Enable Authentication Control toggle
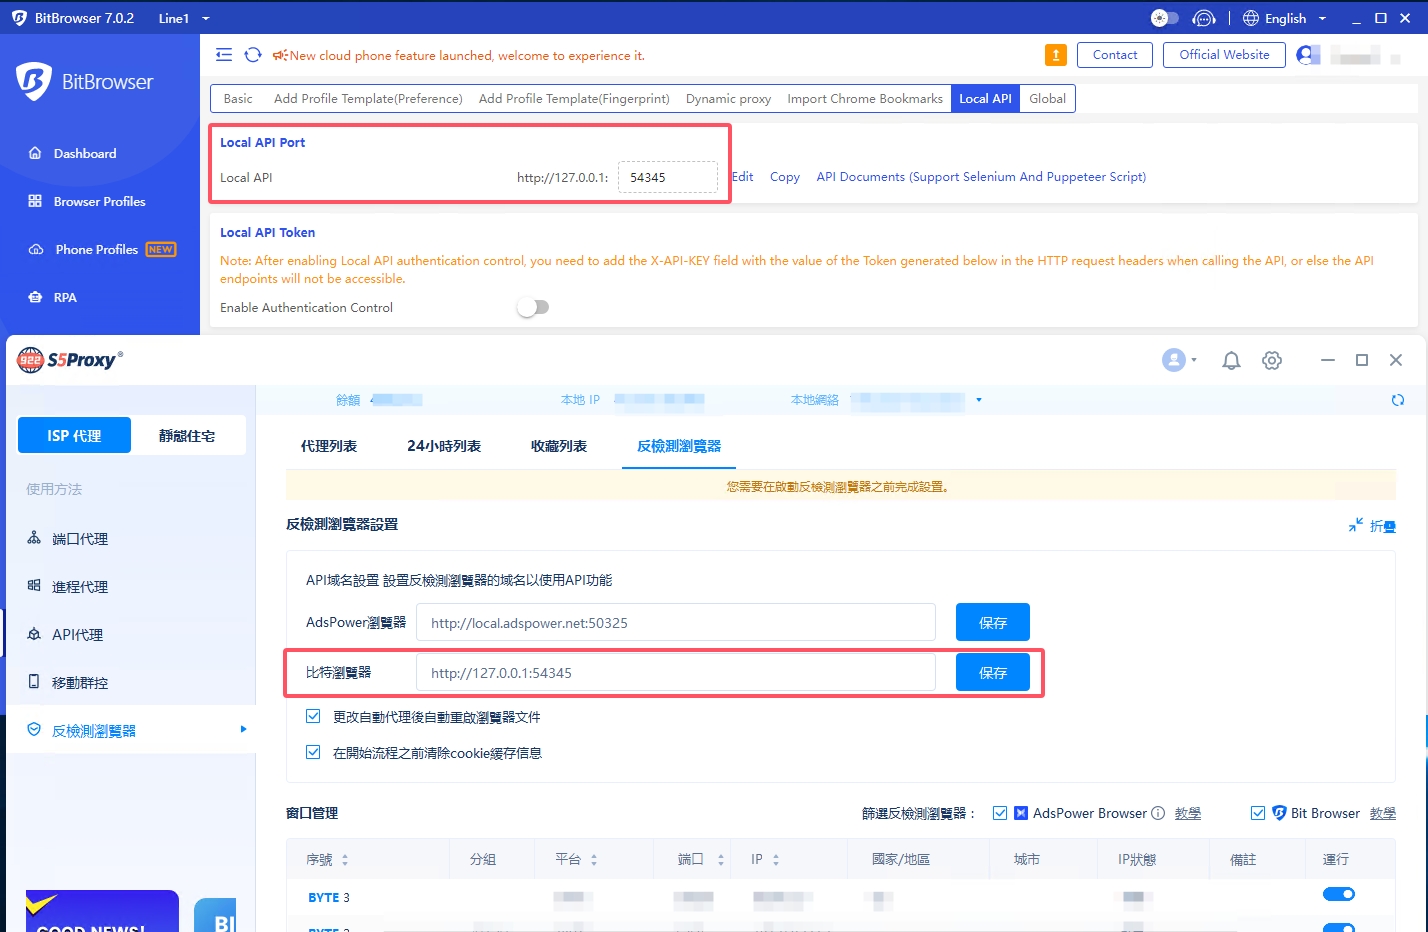The image size is (1428, 932). tap(533, 307)
